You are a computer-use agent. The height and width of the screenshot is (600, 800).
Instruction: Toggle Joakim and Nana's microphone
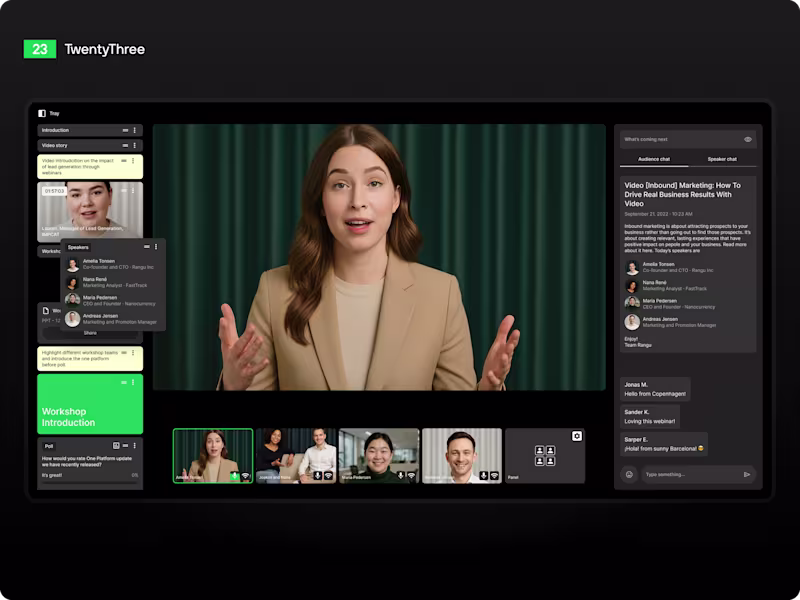(318, 476)
